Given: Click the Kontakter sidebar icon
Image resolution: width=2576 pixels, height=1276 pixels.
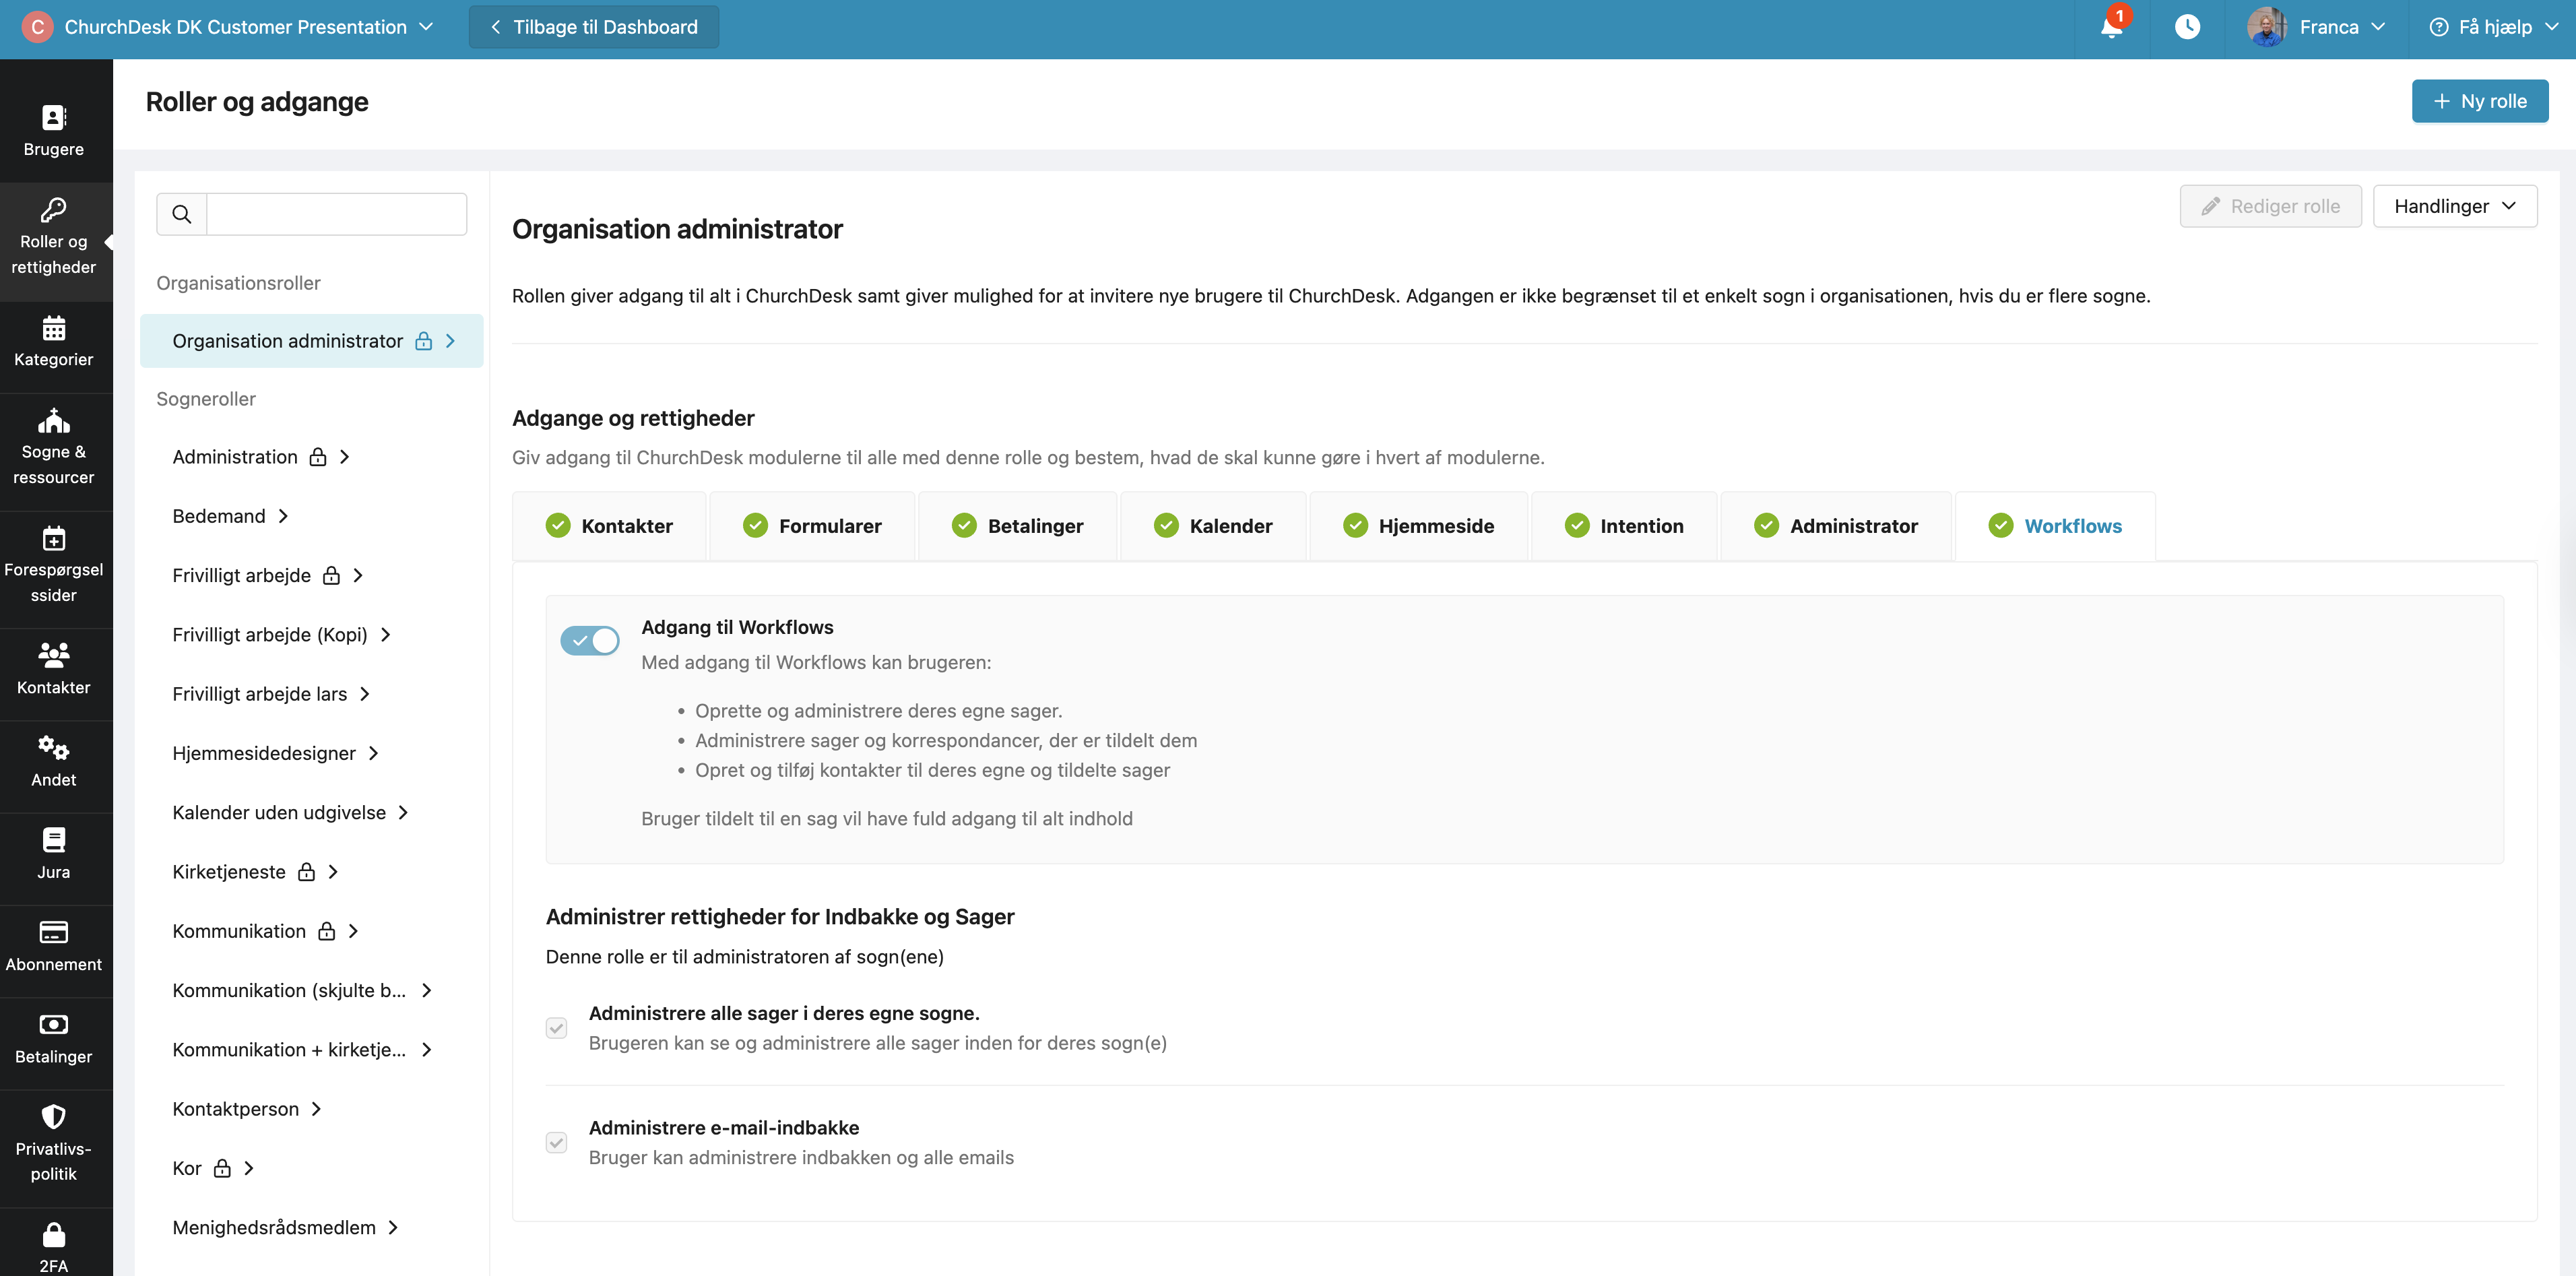Looking at the screenshot, I should click(x=54, y=670).
